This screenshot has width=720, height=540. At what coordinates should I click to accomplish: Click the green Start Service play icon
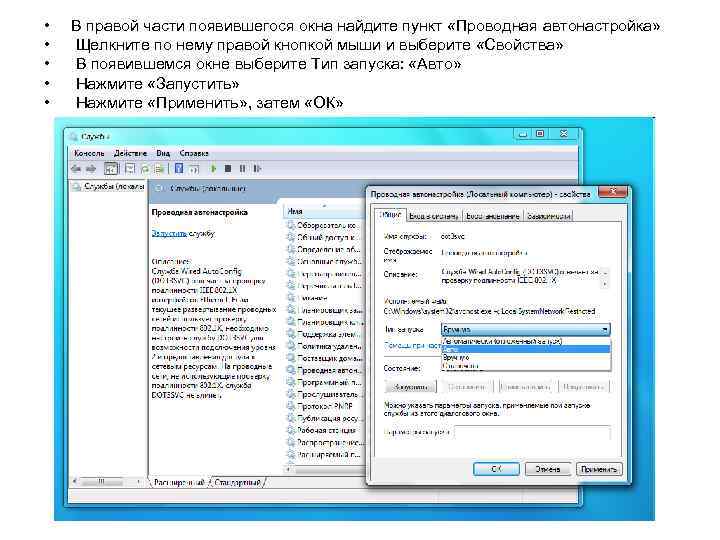(213, 169)
